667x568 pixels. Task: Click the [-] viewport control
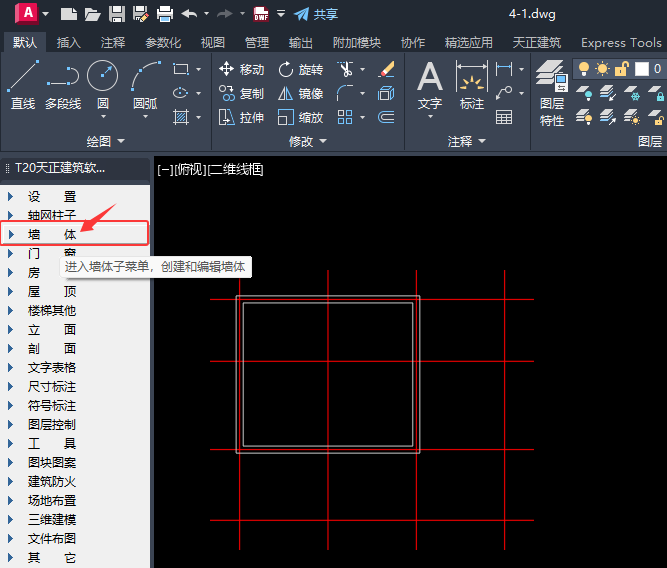coord(165,170)
